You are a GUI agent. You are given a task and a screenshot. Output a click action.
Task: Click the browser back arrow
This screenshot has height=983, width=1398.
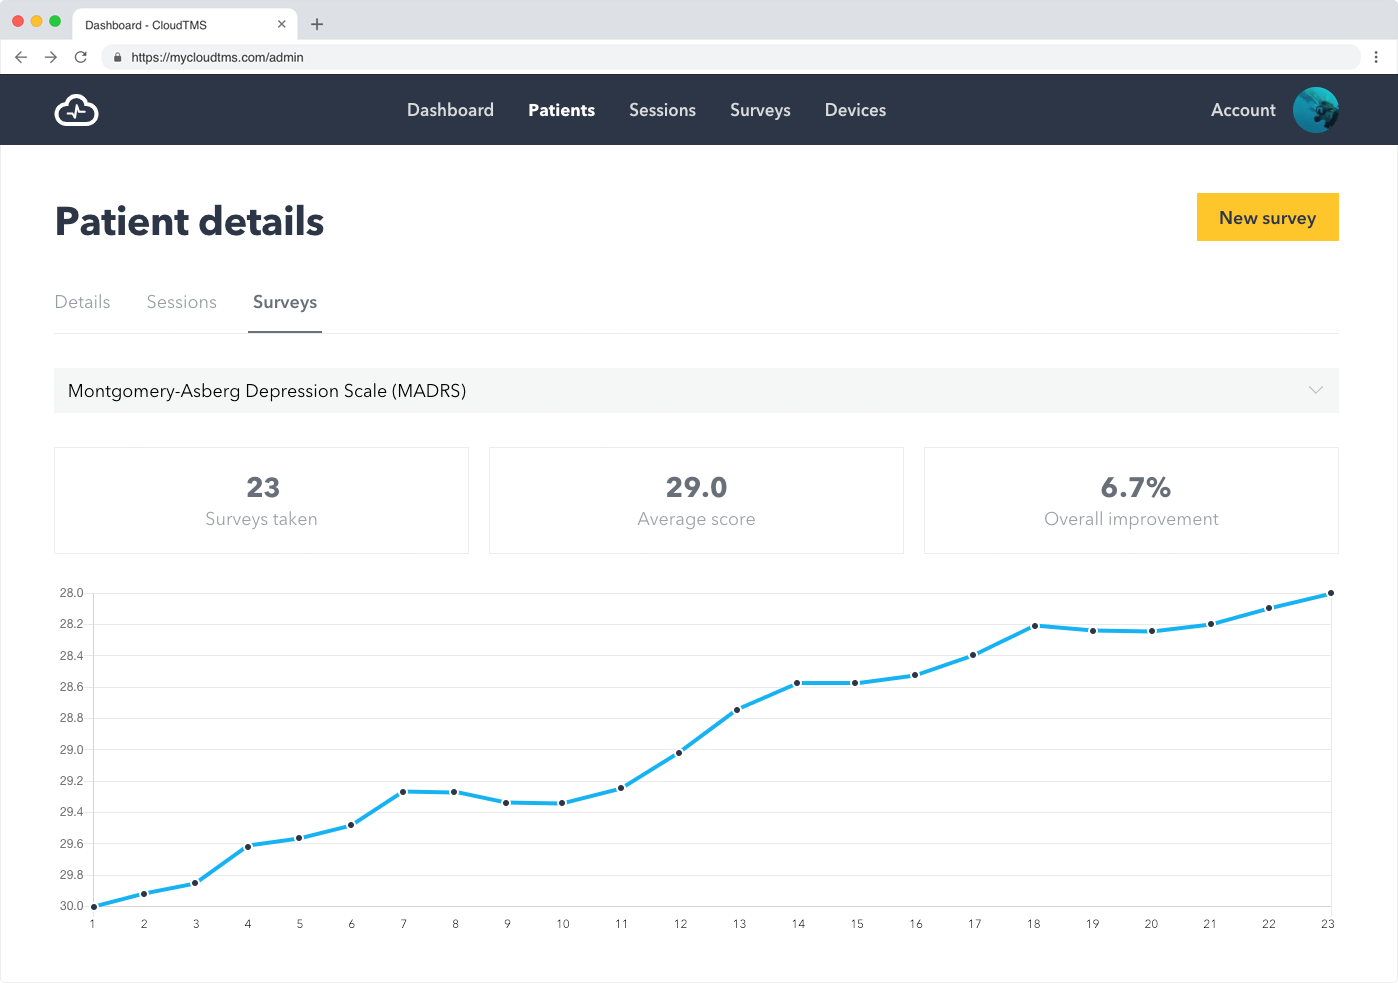21,57
